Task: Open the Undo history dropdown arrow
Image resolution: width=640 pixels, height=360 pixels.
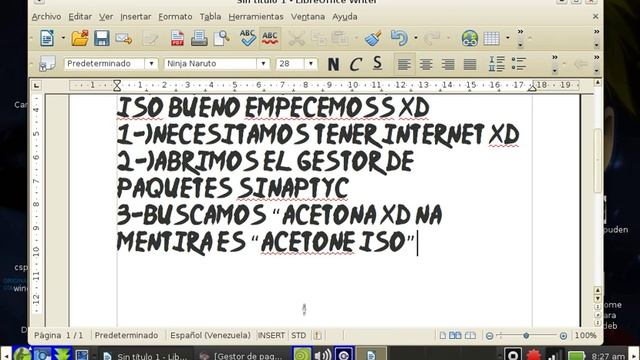Action: (x=416, y=38)
